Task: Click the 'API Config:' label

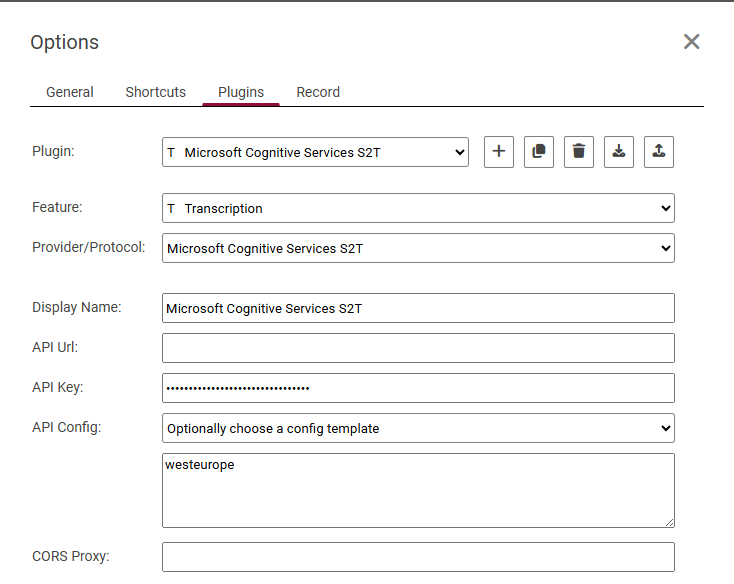Action: [x=66, y=427]
